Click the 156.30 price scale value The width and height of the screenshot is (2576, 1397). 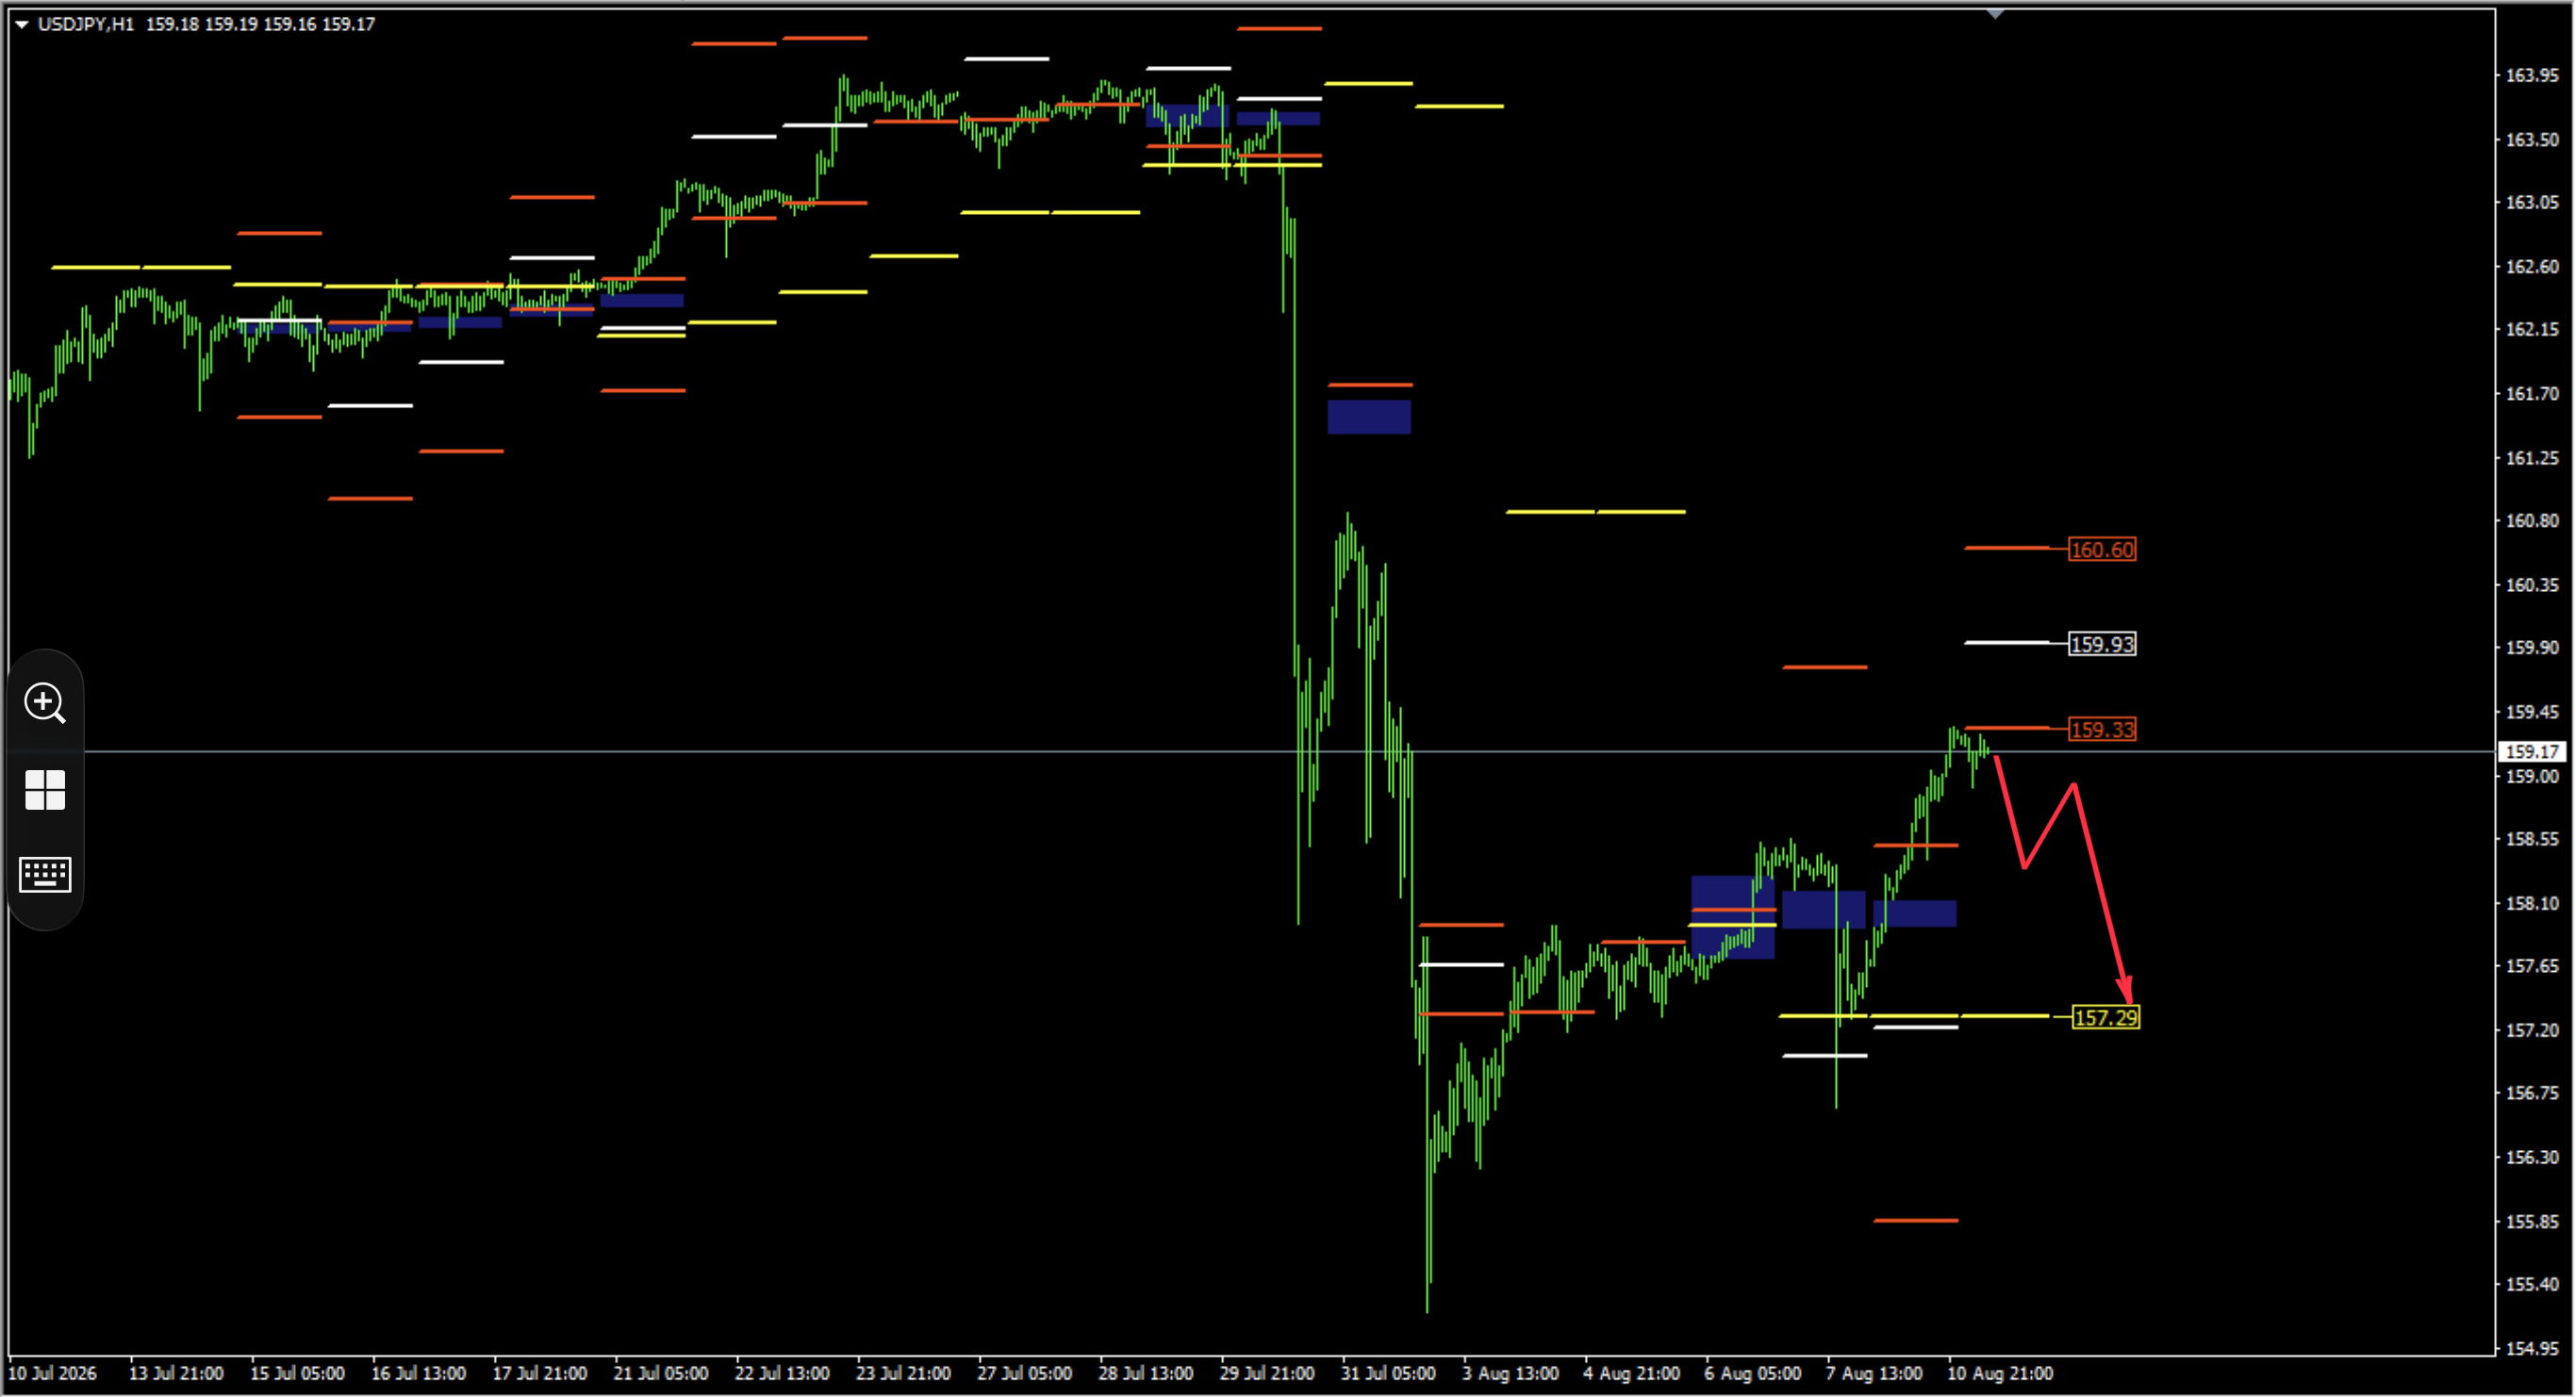[x=2532, y=1158]
